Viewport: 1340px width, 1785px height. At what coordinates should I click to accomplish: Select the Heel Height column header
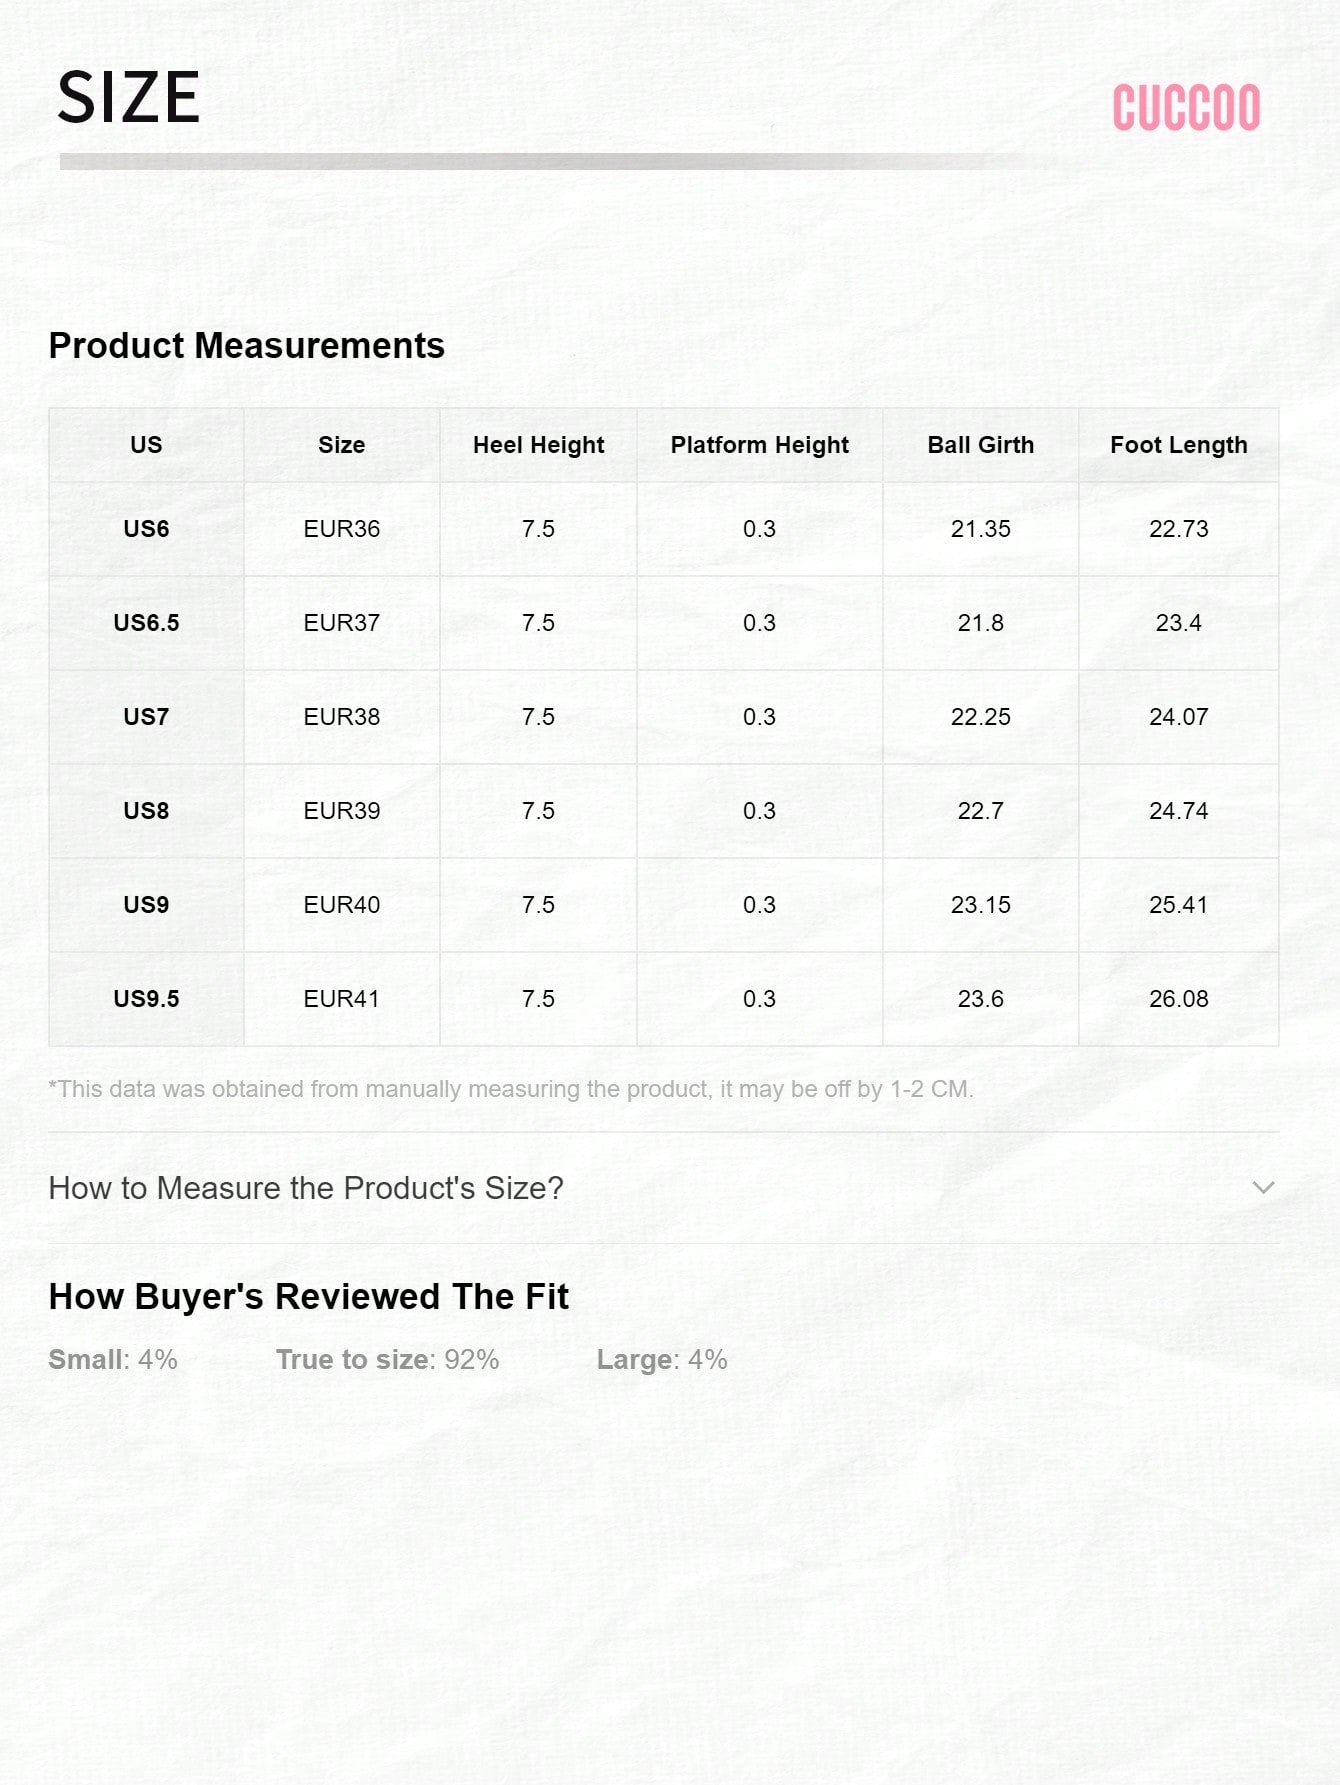[538, 445]
